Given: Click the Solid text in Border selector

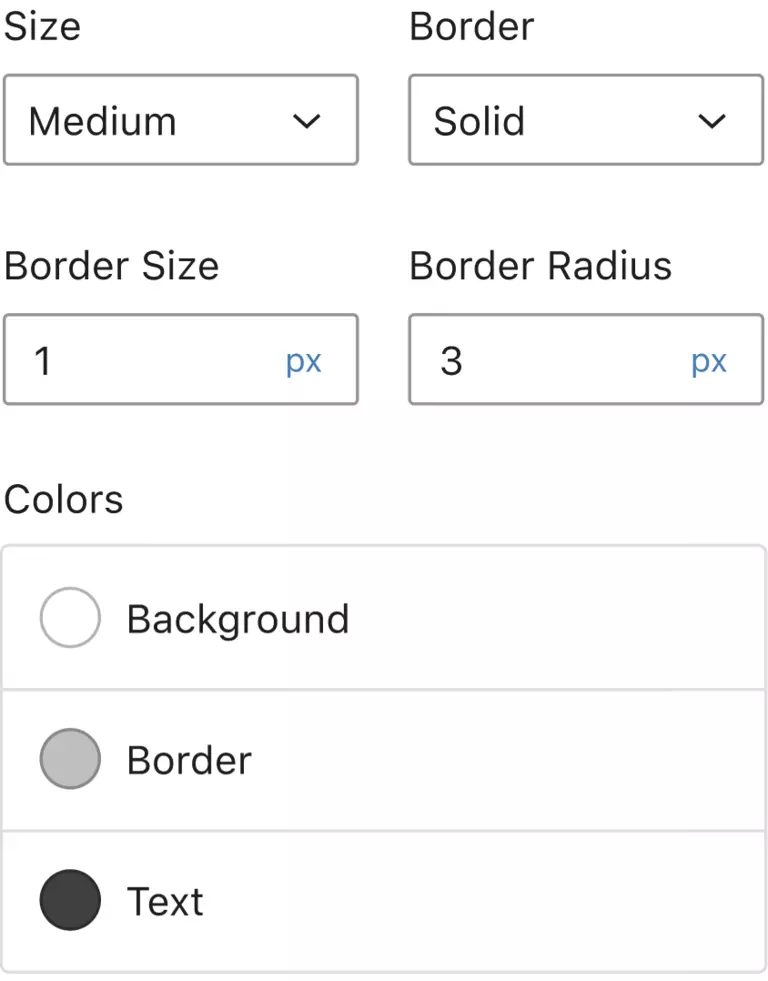Looking at the screenshot, I should pos(479,122).
